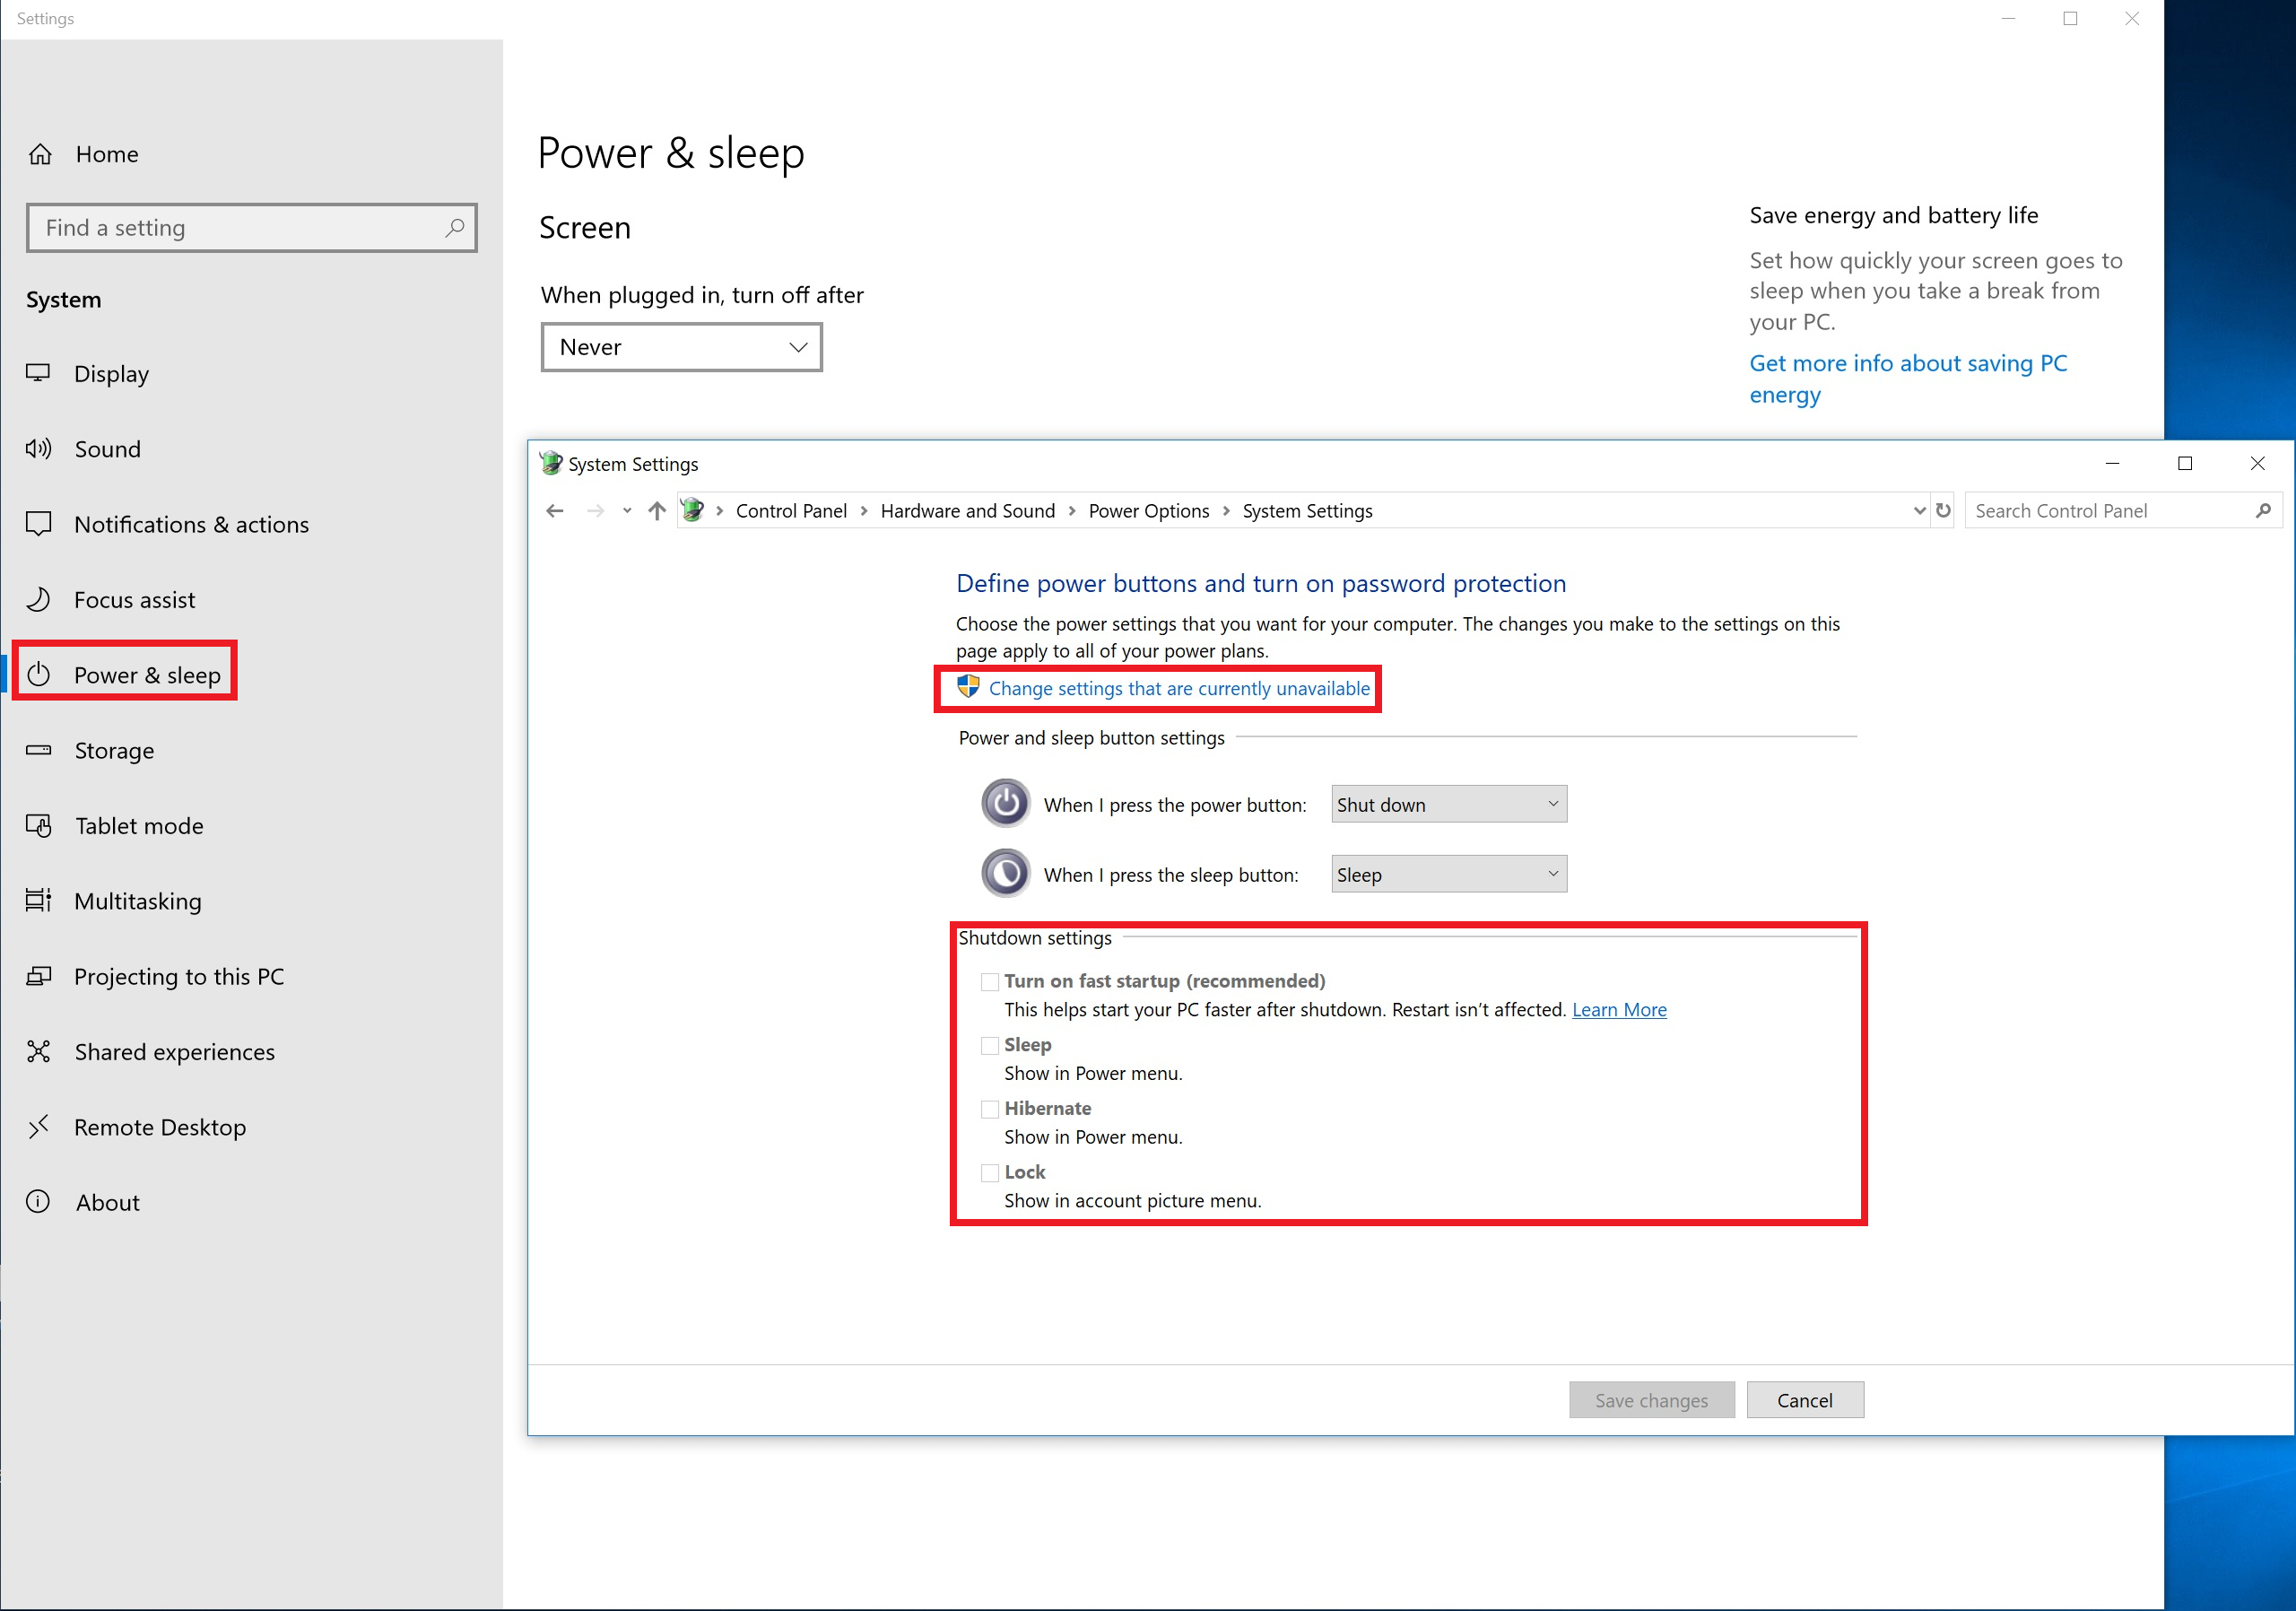Click the Display monitor icon

click(x=38, y=373)
